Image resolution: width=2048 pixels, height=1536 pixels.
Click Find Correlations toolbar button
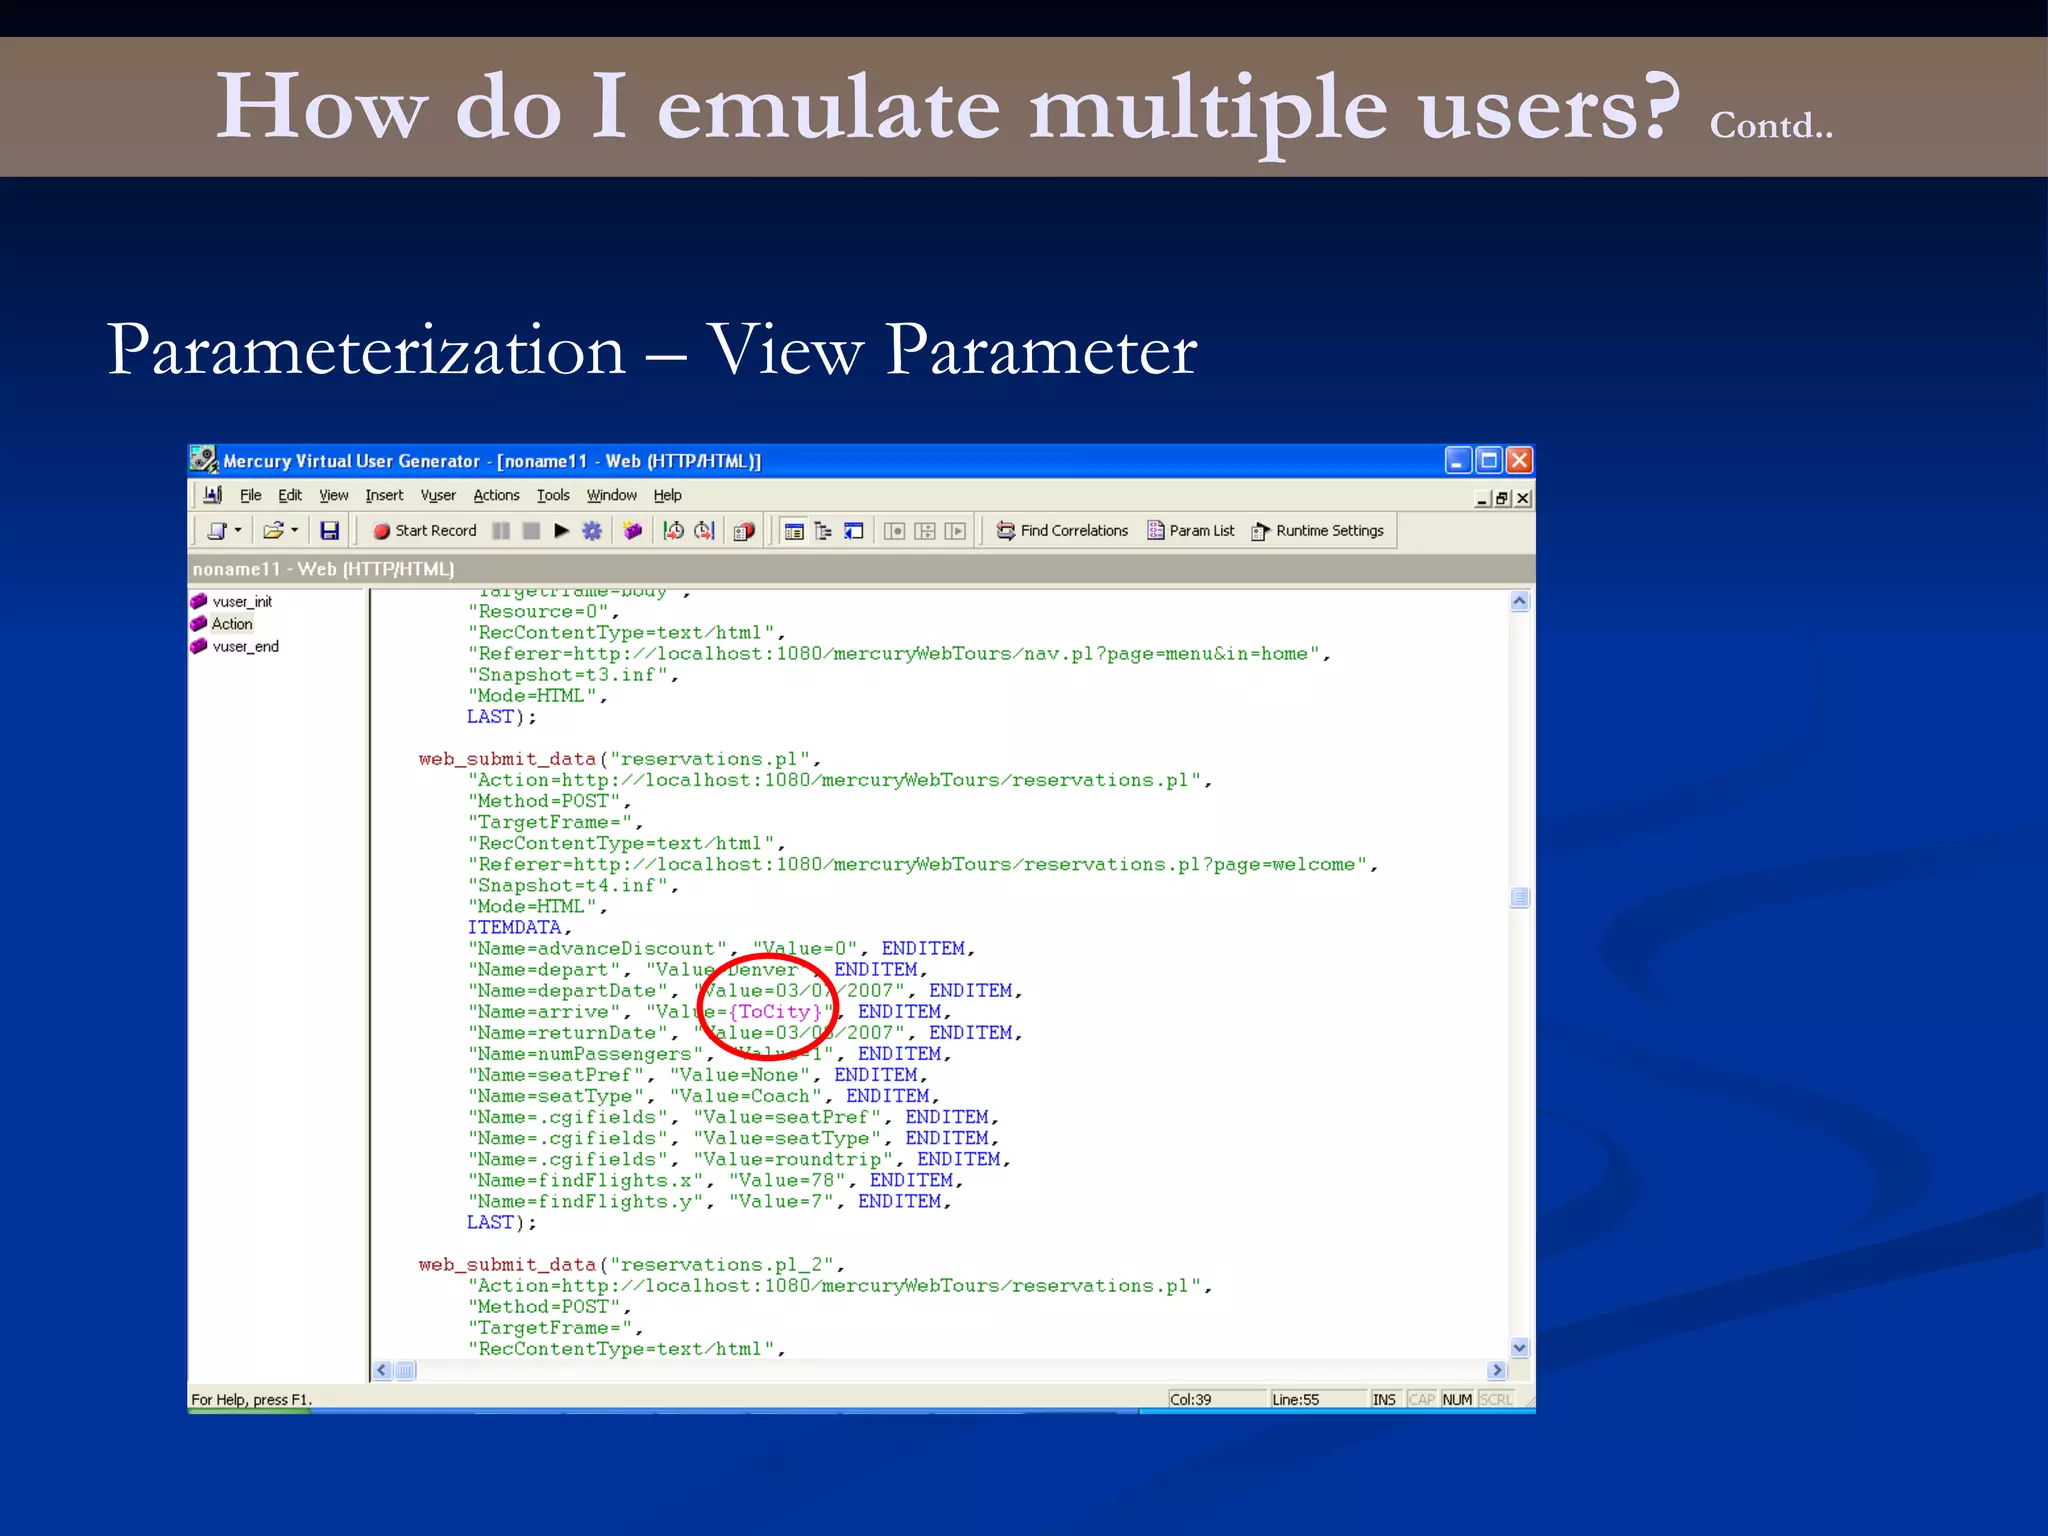point(1062,531)
